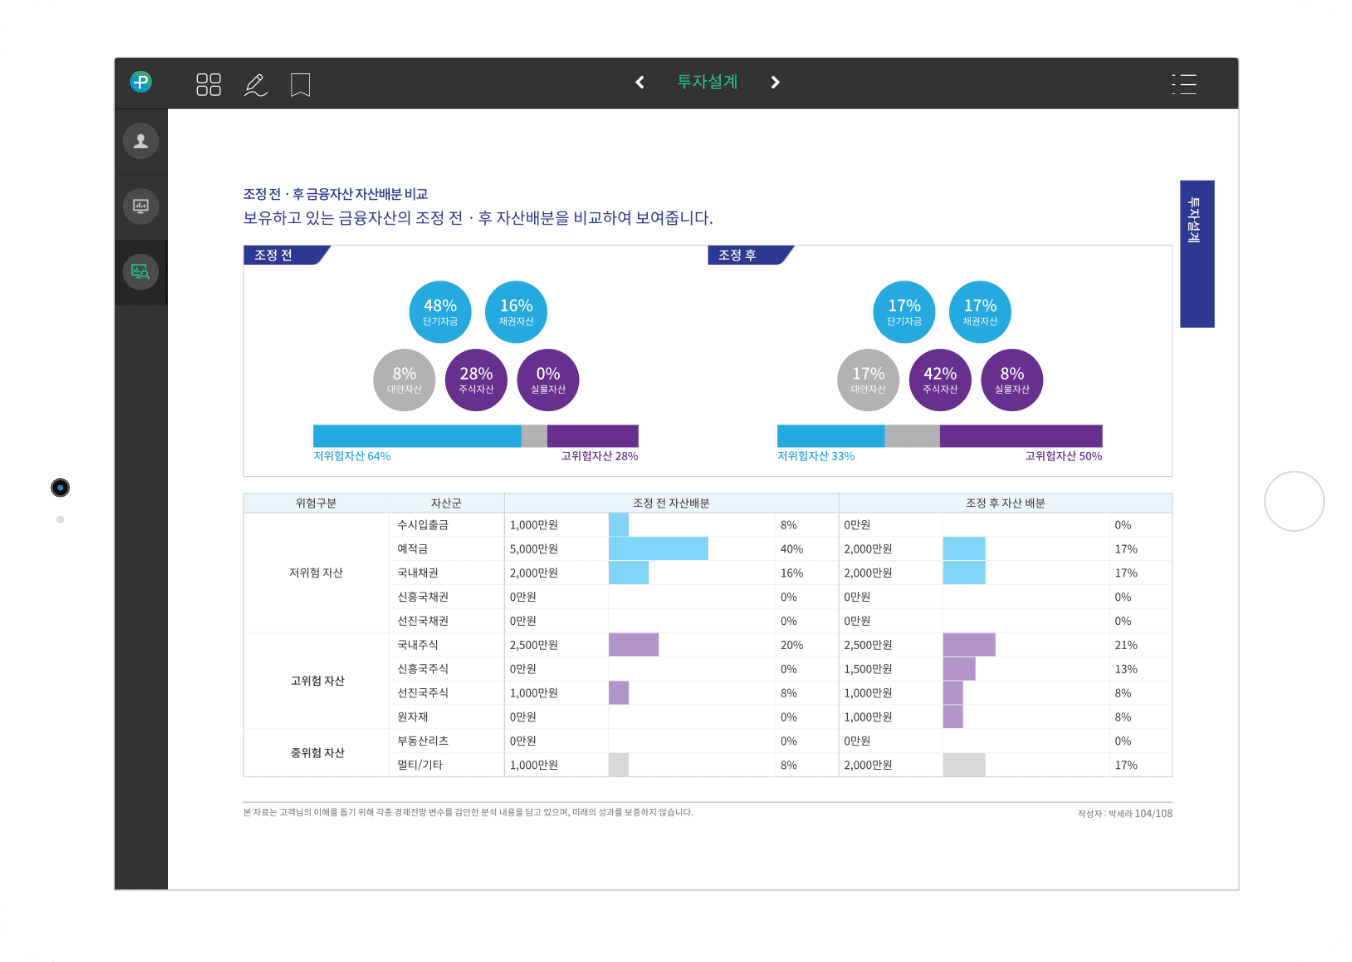Image resolution: width=1352 pixels, height=962 pixels.
Task: Open the chart analysis sidebar icon
Action: tap(141, 271)
